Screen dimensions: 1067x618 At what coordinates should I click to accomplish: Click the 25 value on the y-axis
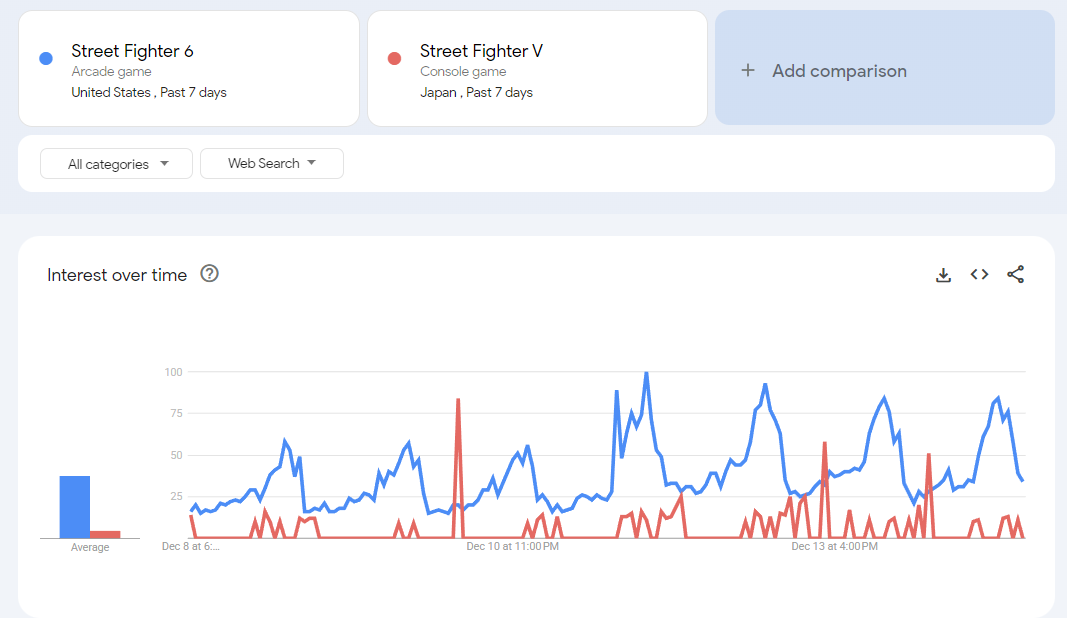(176, 496)
